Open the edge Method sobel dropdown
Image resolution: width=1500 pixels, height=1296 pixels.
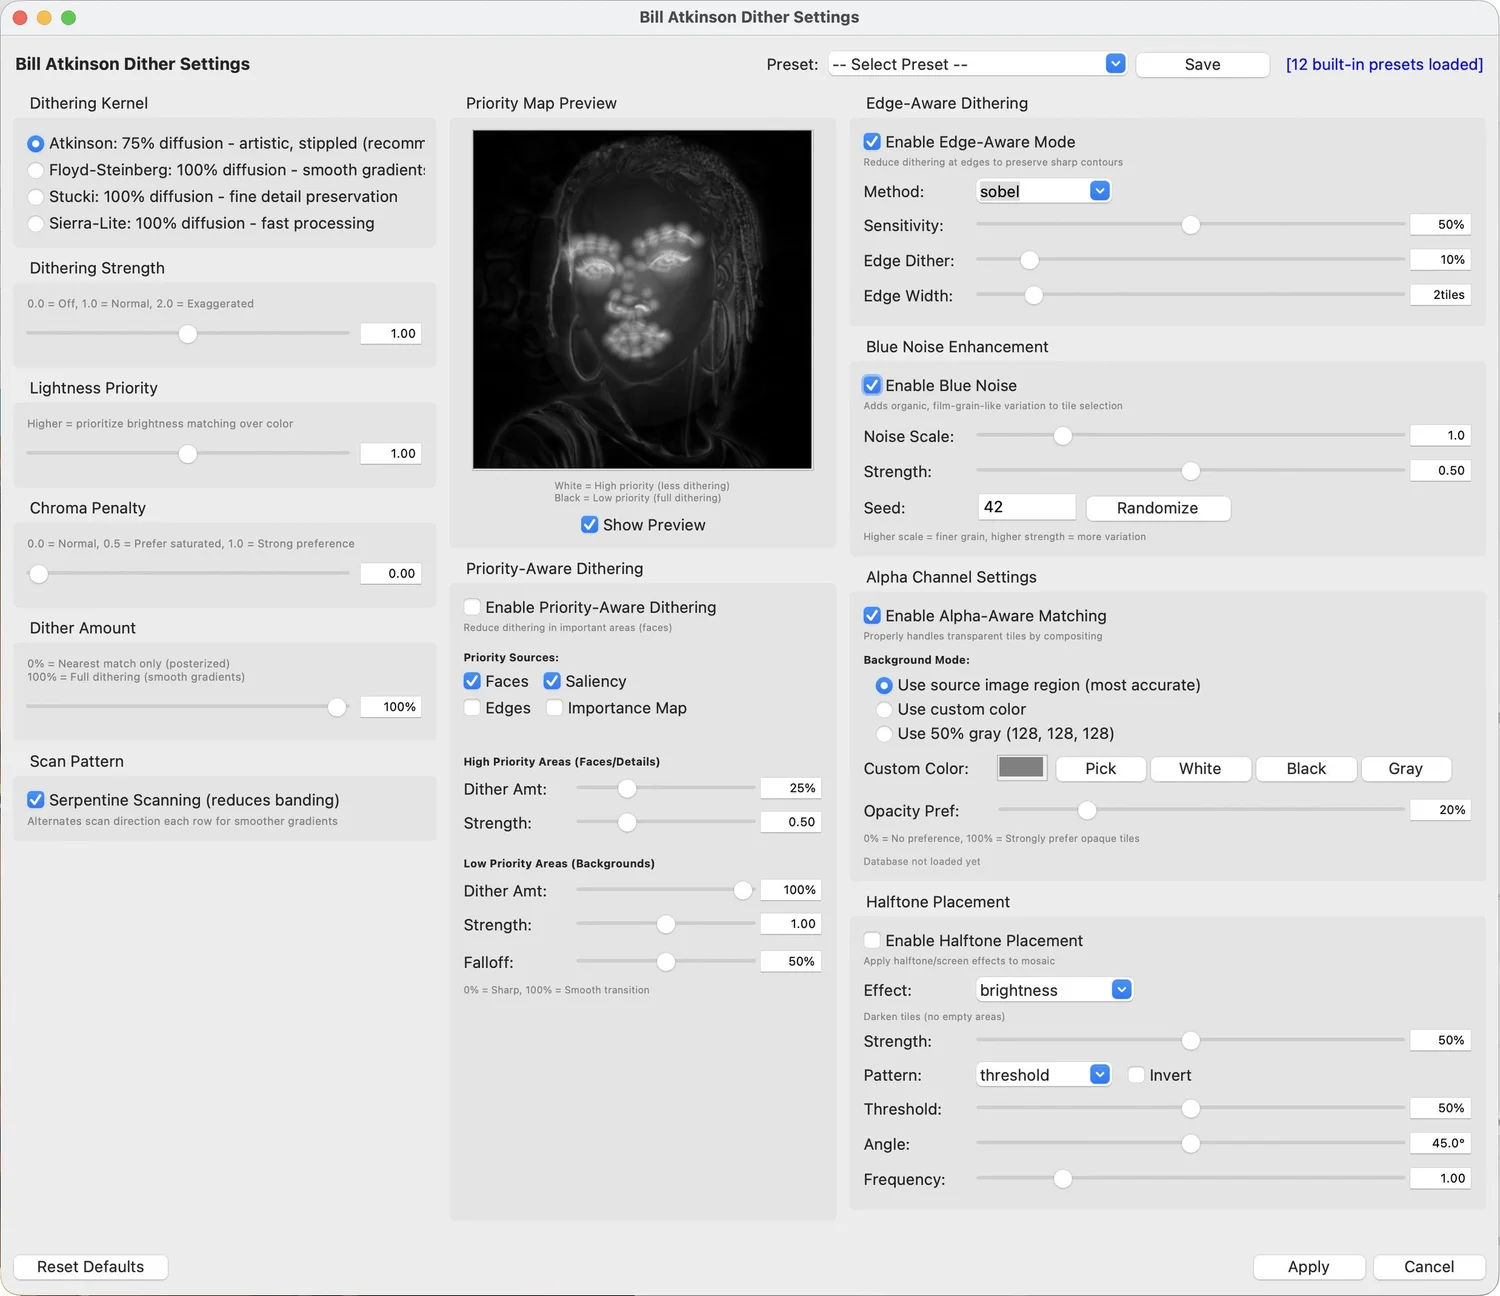(x=1043, y=191)
